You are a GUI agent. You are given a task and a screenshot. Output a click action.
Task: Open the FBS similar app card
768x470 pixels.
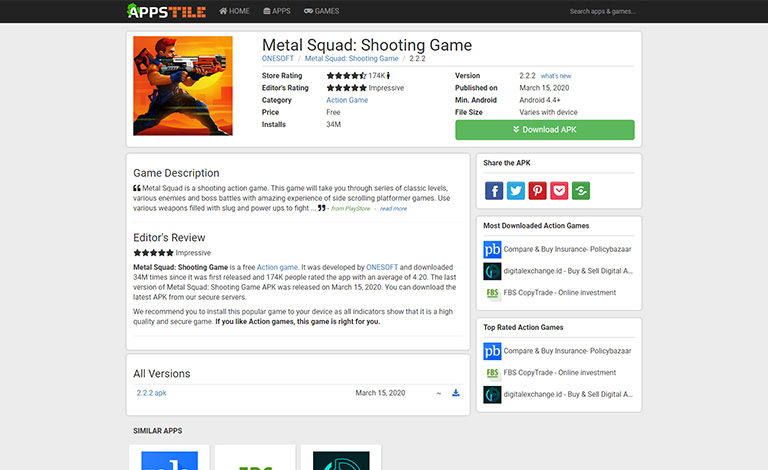coord(255,458)
